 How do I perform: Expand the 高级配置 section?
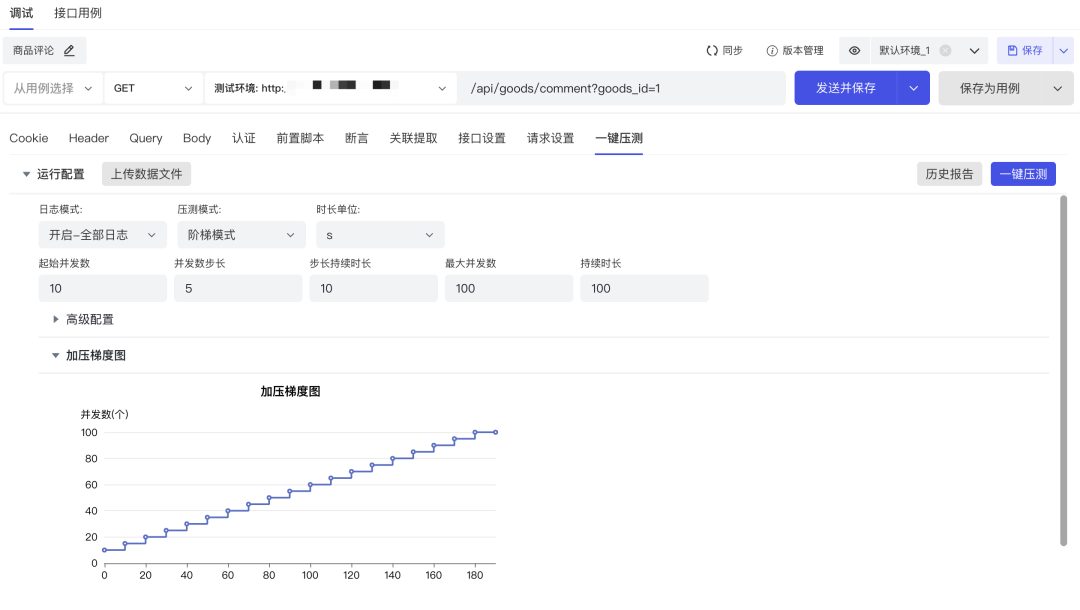pos(89,319)
